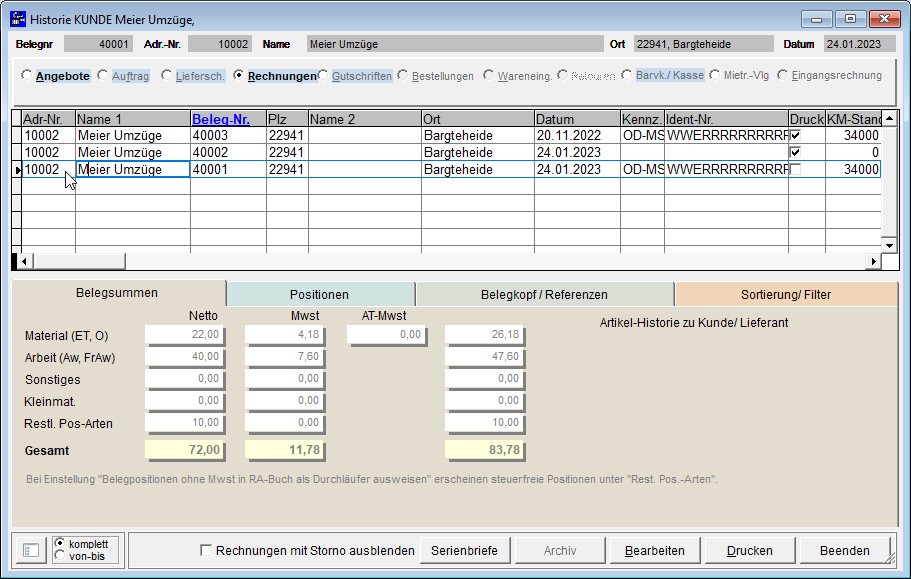The image size is (911, 579).
Task: Click the Ort column header
Action: [x=478, y=119]
